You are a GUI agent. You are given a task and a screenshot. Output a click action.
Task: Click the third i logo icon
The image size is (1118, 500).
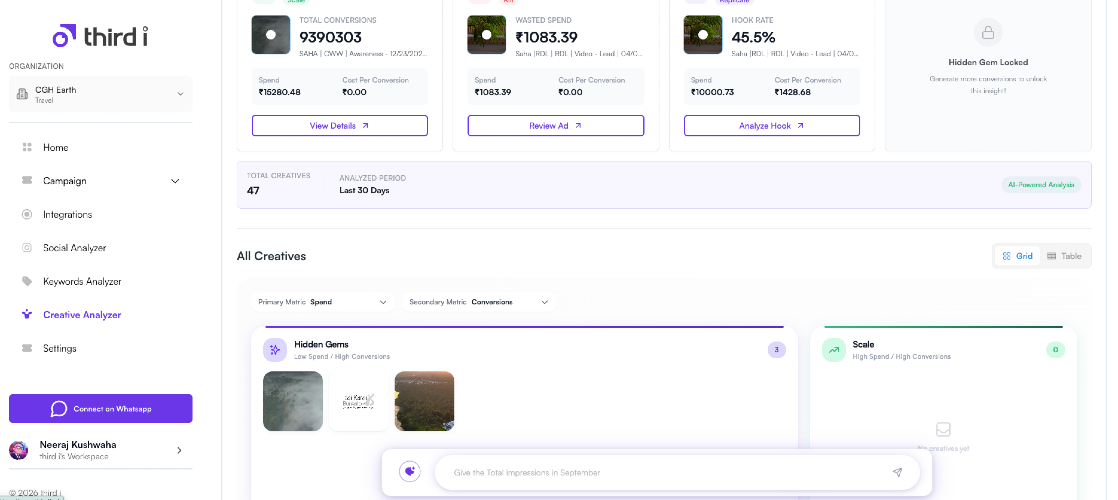click(x=65, y=35)
